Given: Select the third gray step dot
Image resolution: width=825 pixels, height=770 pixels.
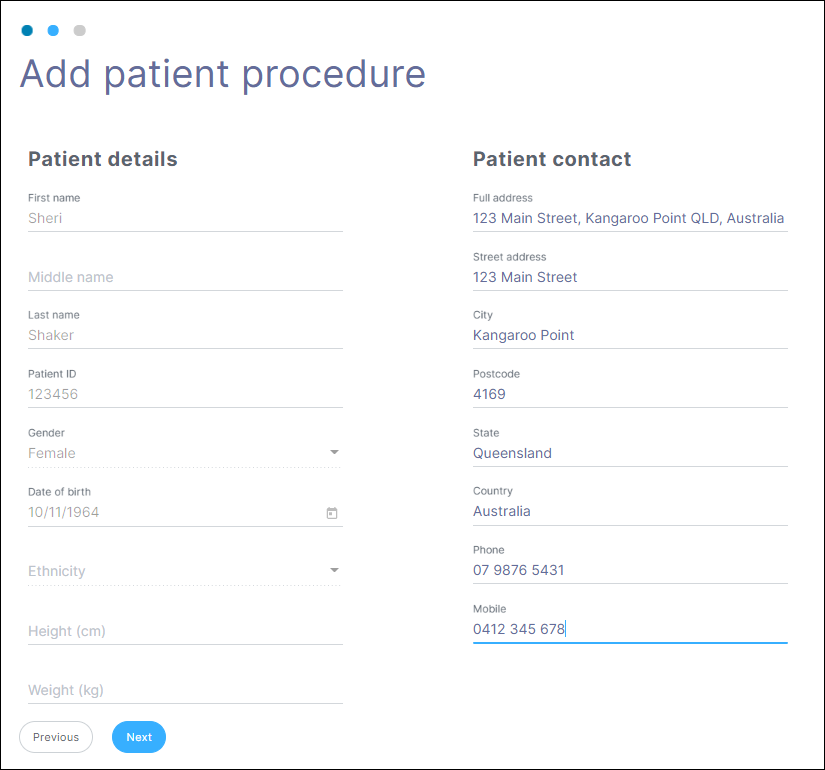Looking at the screenshot, I should (x=80, y=30).
